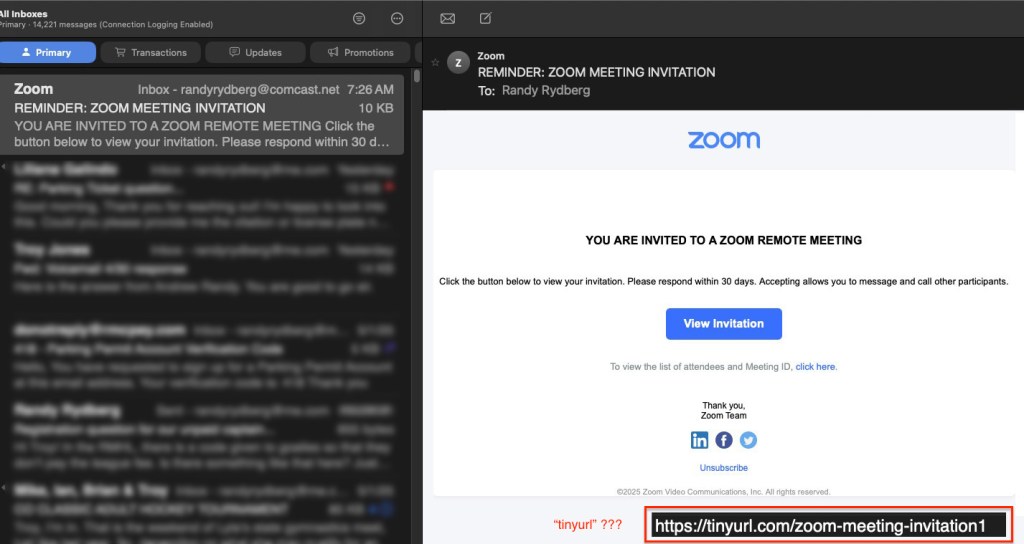
Task: Open the more options ellipsis menu
Action: click(x=397, y=18)
